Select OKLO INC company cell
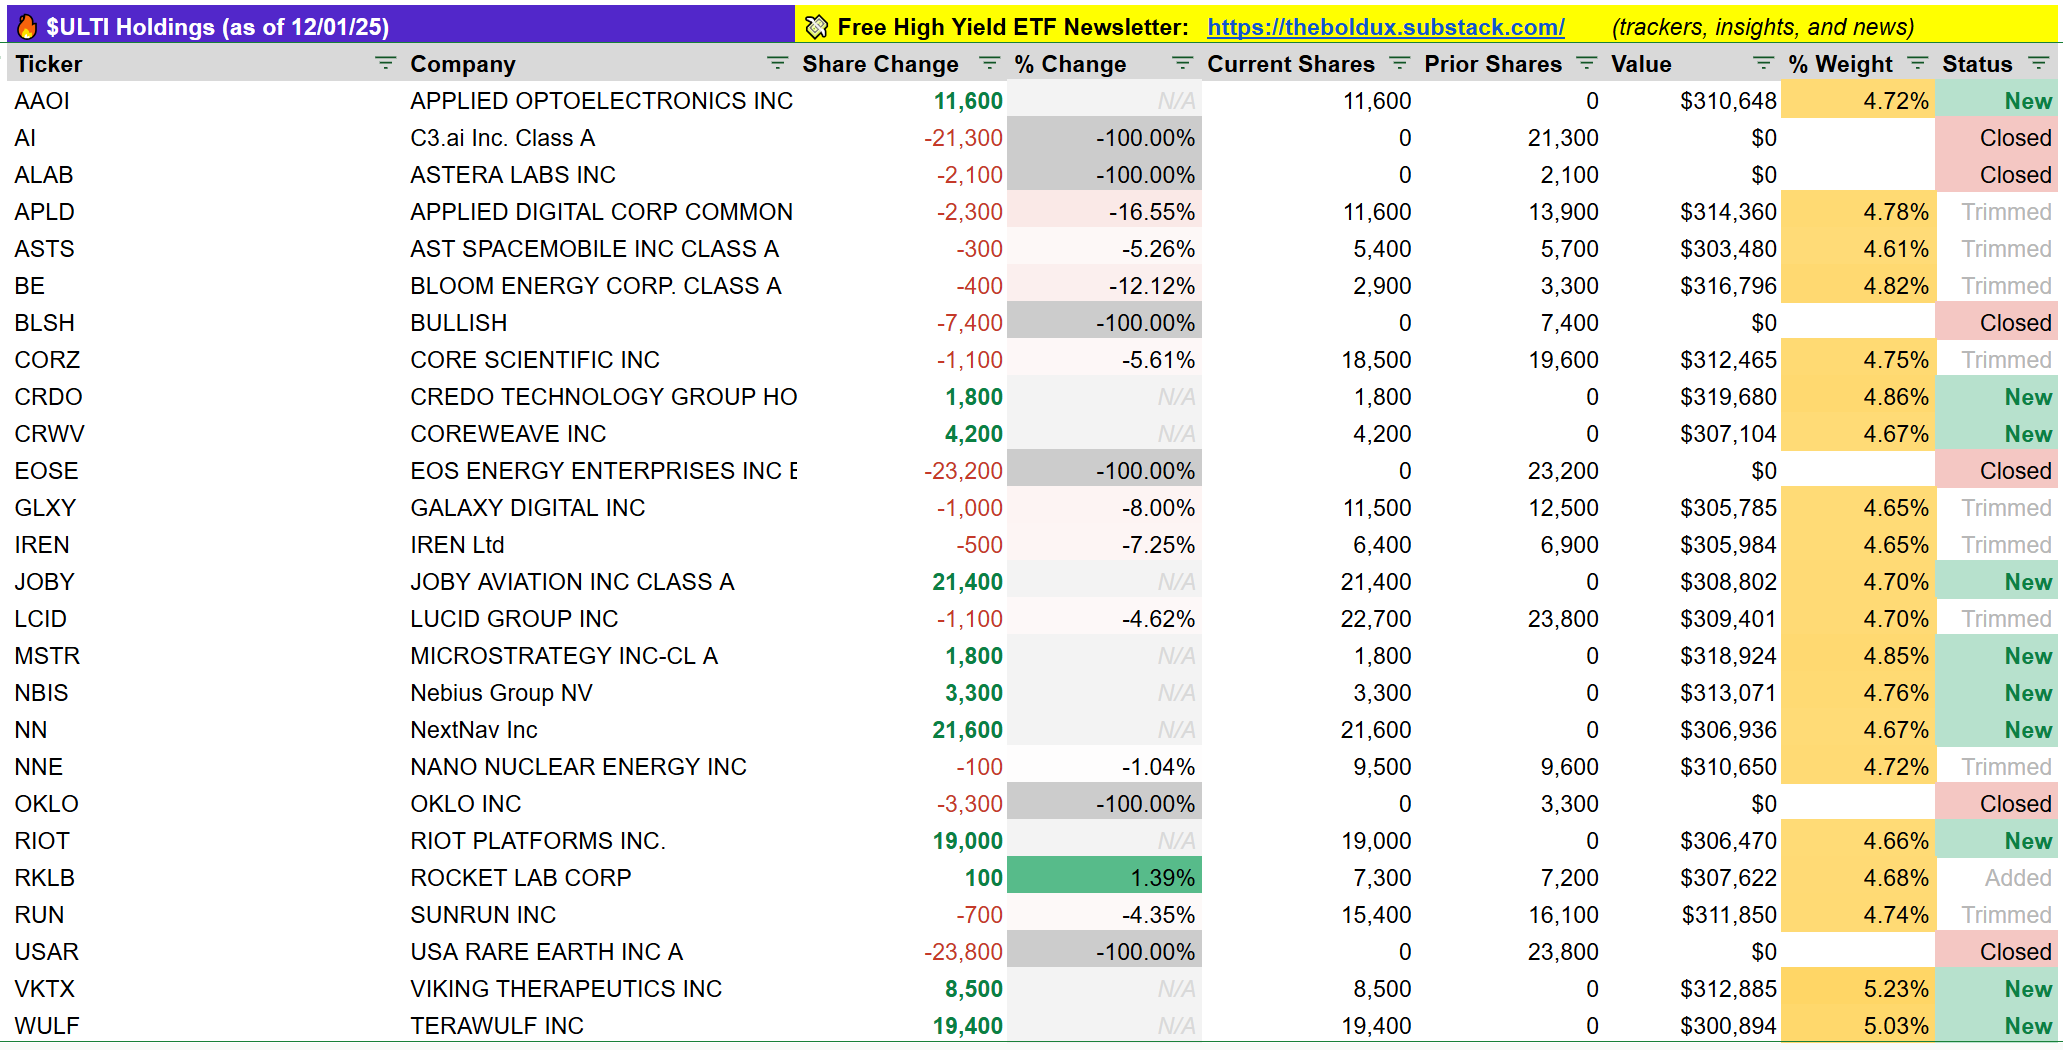Screen dimensions: 2063x1050 (598, 804)
